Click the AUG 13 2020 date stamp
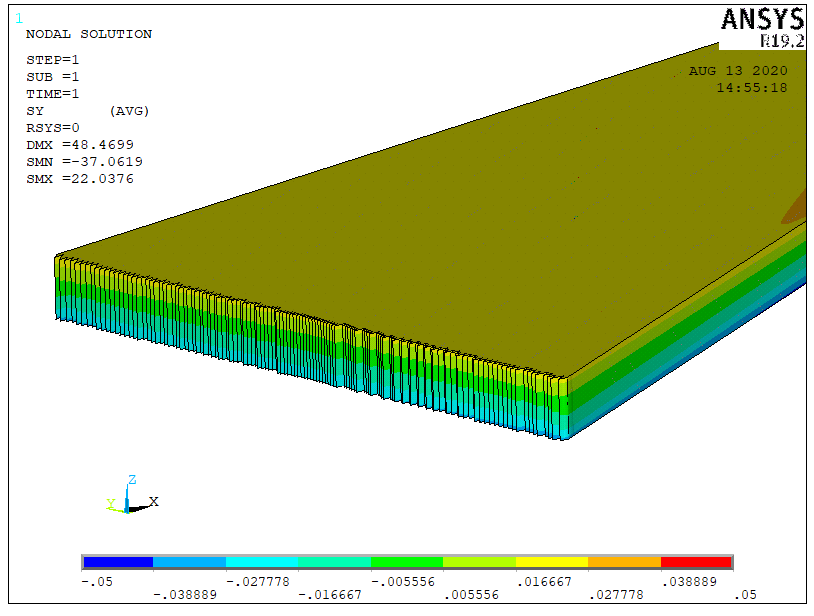The image size is (814, 616). (738, 71)
